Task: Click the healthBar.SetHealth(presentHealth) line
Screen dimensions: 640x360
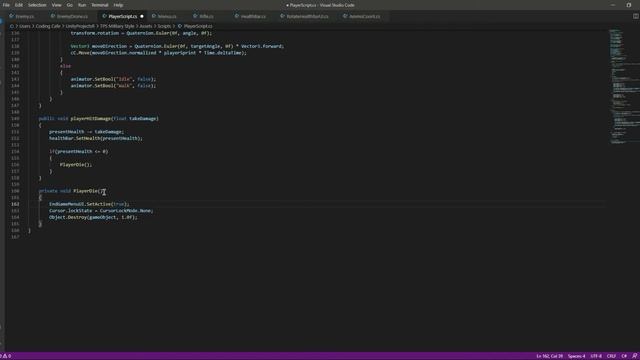Action: 96,138
